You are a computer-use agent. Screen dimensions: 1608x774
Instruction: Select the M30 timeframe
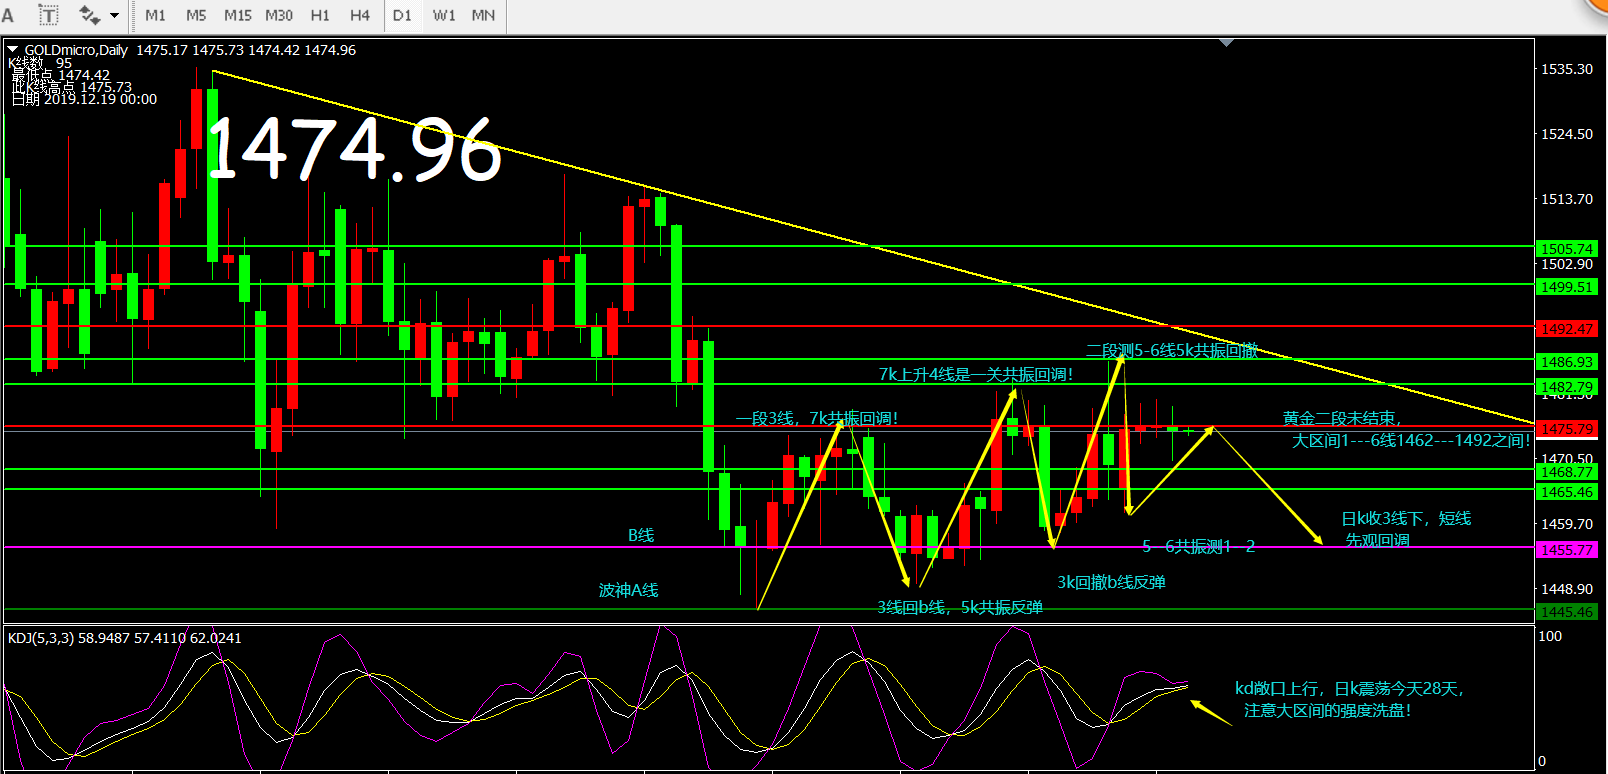(279, 15)
